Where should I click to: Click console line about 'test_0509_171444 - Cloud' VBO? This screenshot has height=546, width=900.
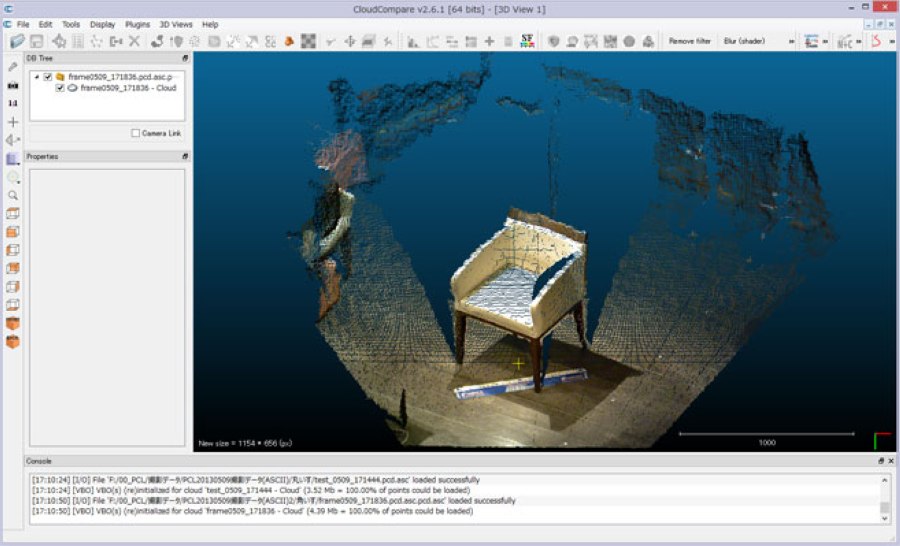pyautogui.click(x=251, y=490)
